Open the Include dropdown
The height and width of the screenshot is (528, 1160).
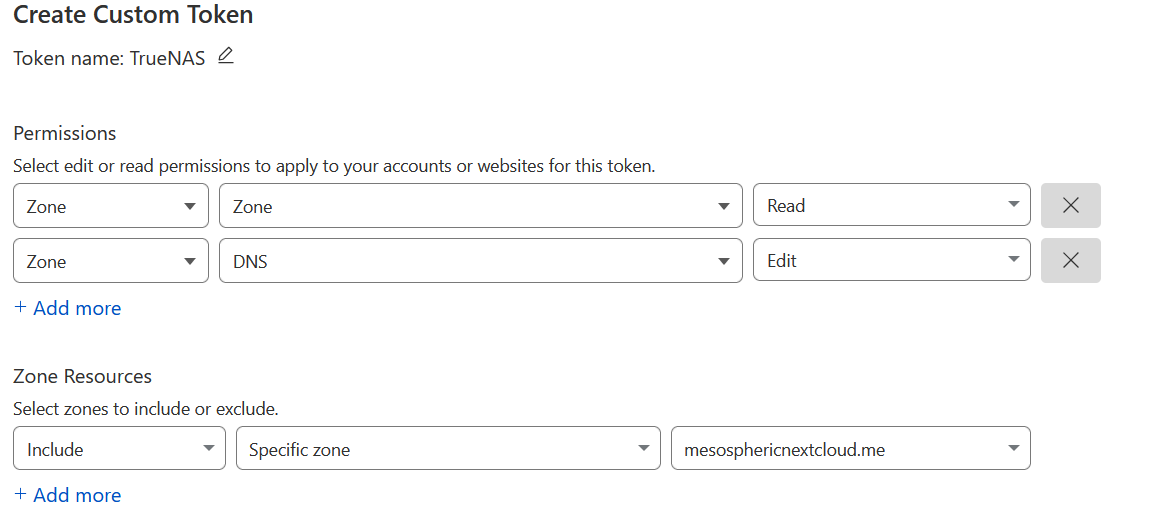119,449
